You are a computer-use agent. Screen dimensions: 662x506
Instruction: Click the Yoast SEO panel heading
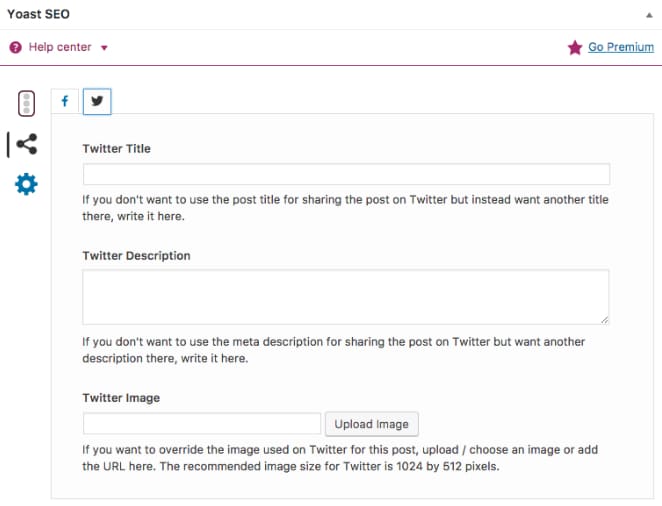pyautogui.click(x=38, y=16)
